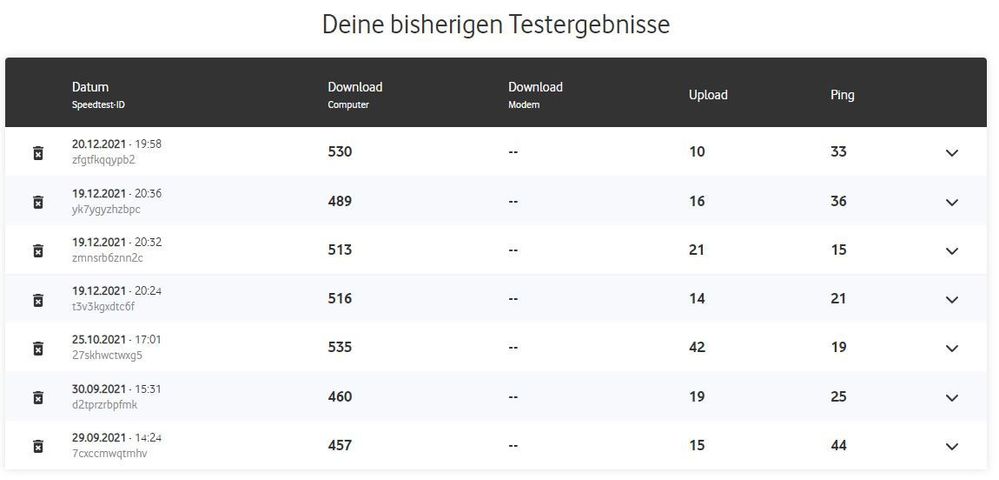Remove the 19.12.2021 20:24 test entry
The width and height of the screenshot is (999, 480).
38,300
